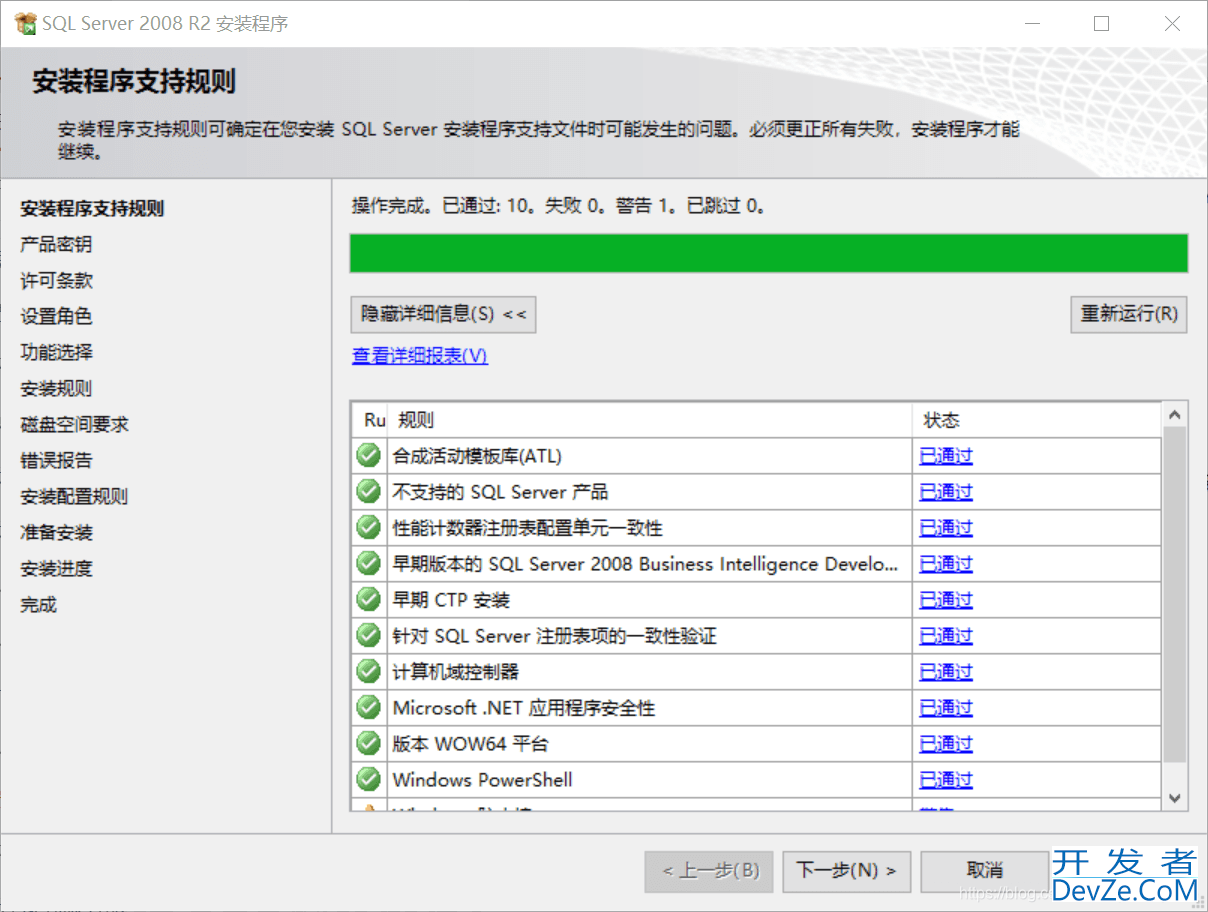Click the SQL Server setup title bar icon

tap(25, 23)
